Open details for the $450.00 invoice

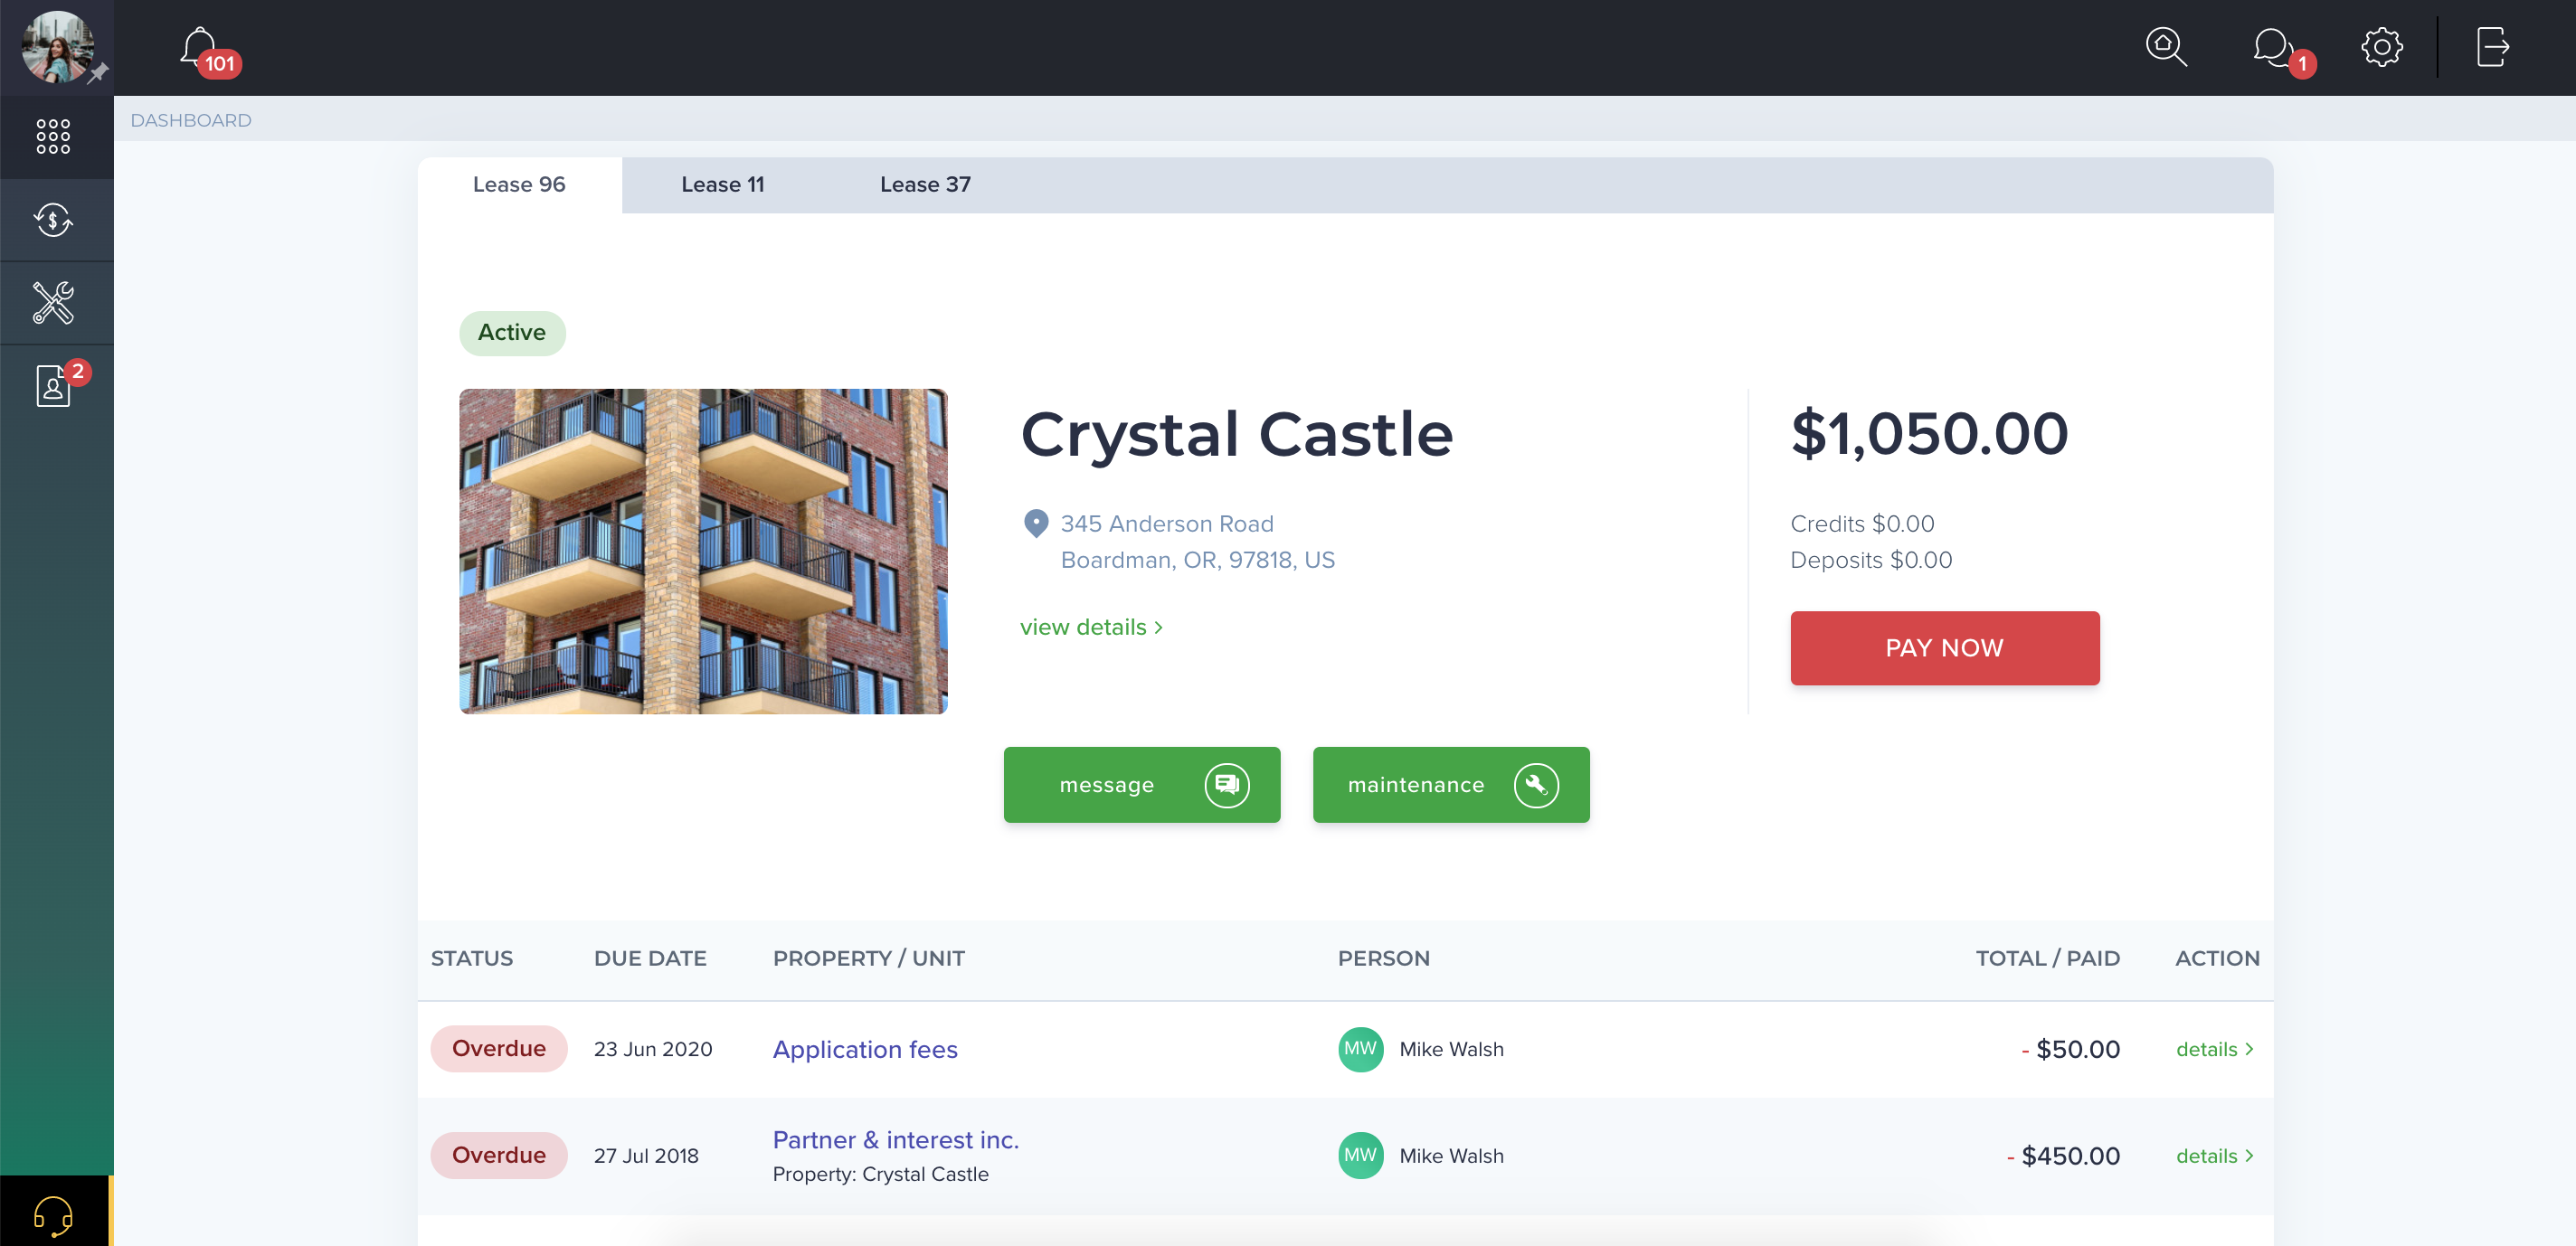coord(2214,1155)
